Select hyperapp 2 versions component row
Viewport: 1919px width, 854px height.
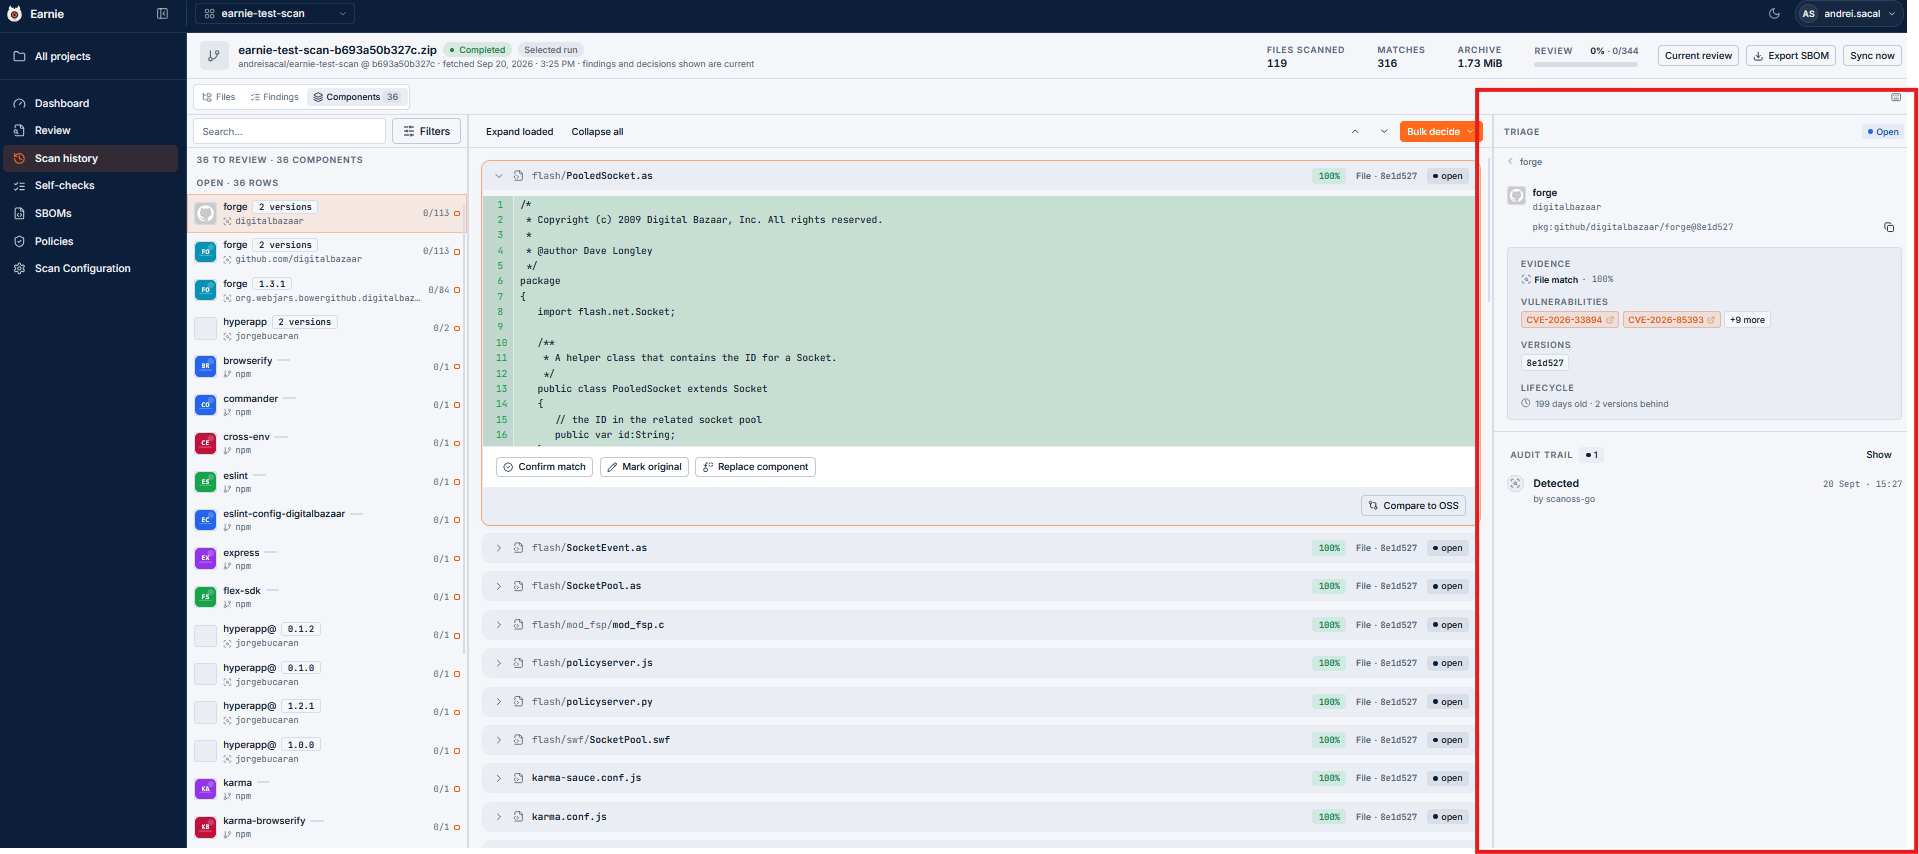pos(327,328)
